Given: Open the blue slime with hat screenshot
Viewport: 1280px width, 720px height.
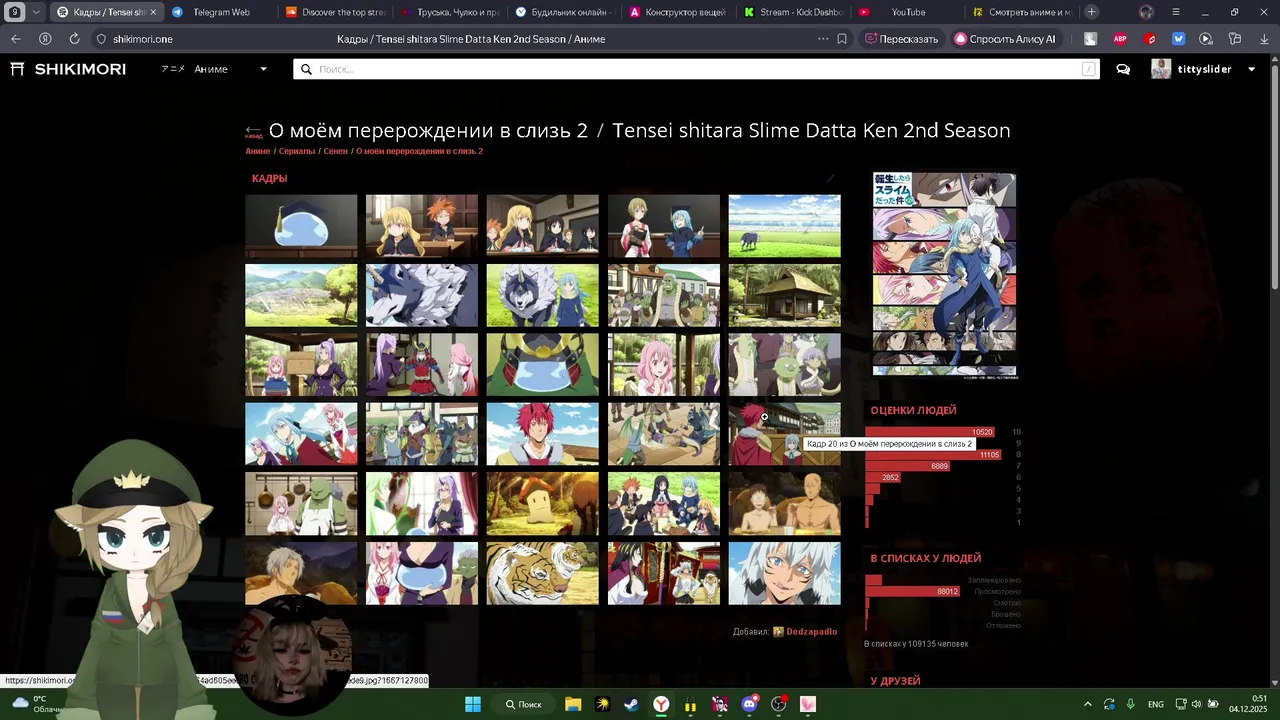Looking at the screenshot, I should pyautogui.click(x=301, y=226).
